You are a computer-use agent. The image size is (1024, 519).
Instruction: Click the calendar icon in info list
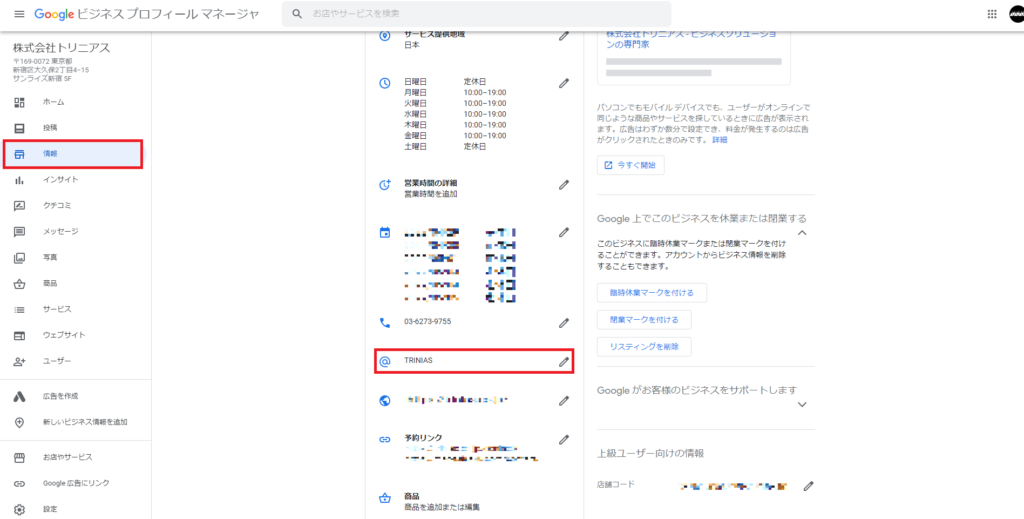pyautogui.click(x=385, y=232)
